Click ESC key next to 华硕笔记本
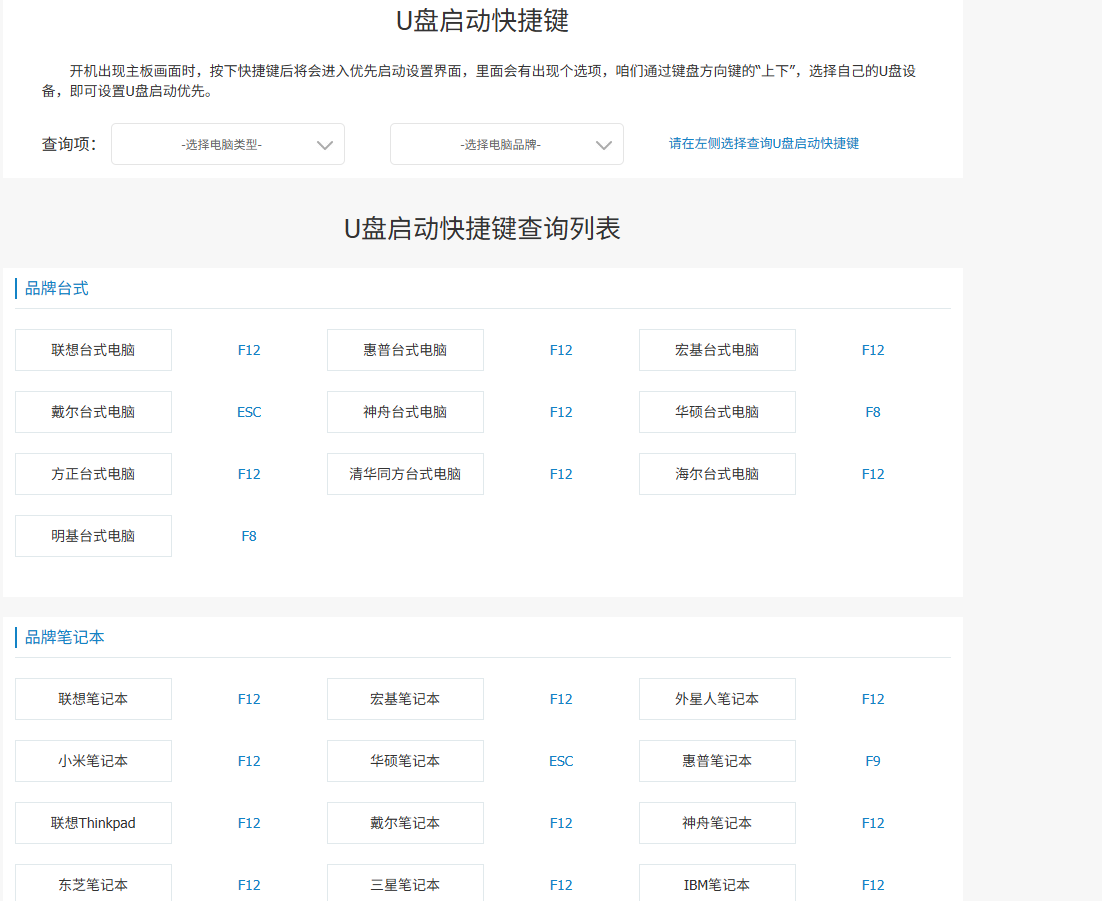Viewport: 1102px width, 901px height. pyautogui.click(x=561, y=760)
